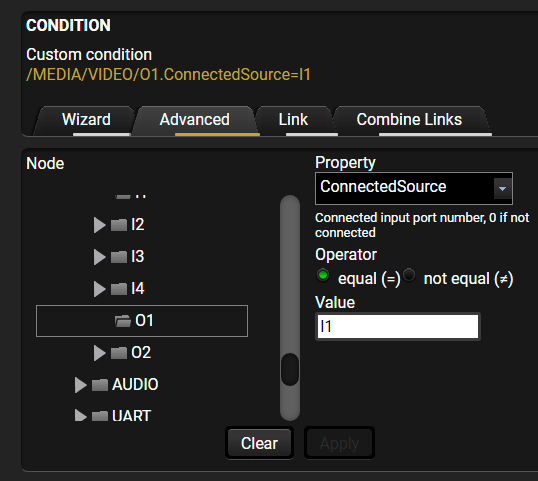Screen dimensions: 538x481
Task: Switch to the Link tab
Action: (x=293, y=120)
